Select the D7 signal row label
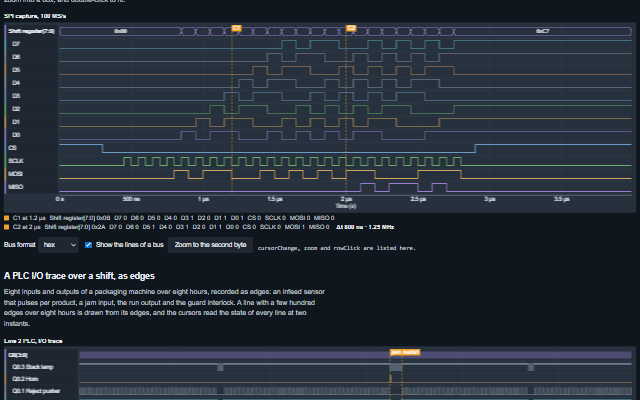640x400 pixels. pos(16,44)
